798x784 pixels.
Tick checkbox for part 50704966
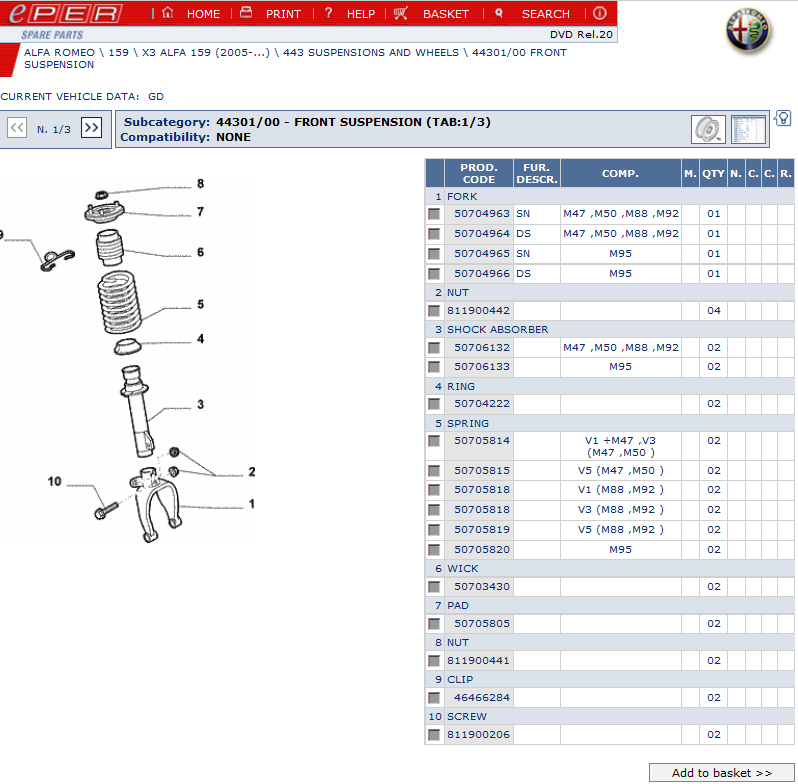coord(434,274)
